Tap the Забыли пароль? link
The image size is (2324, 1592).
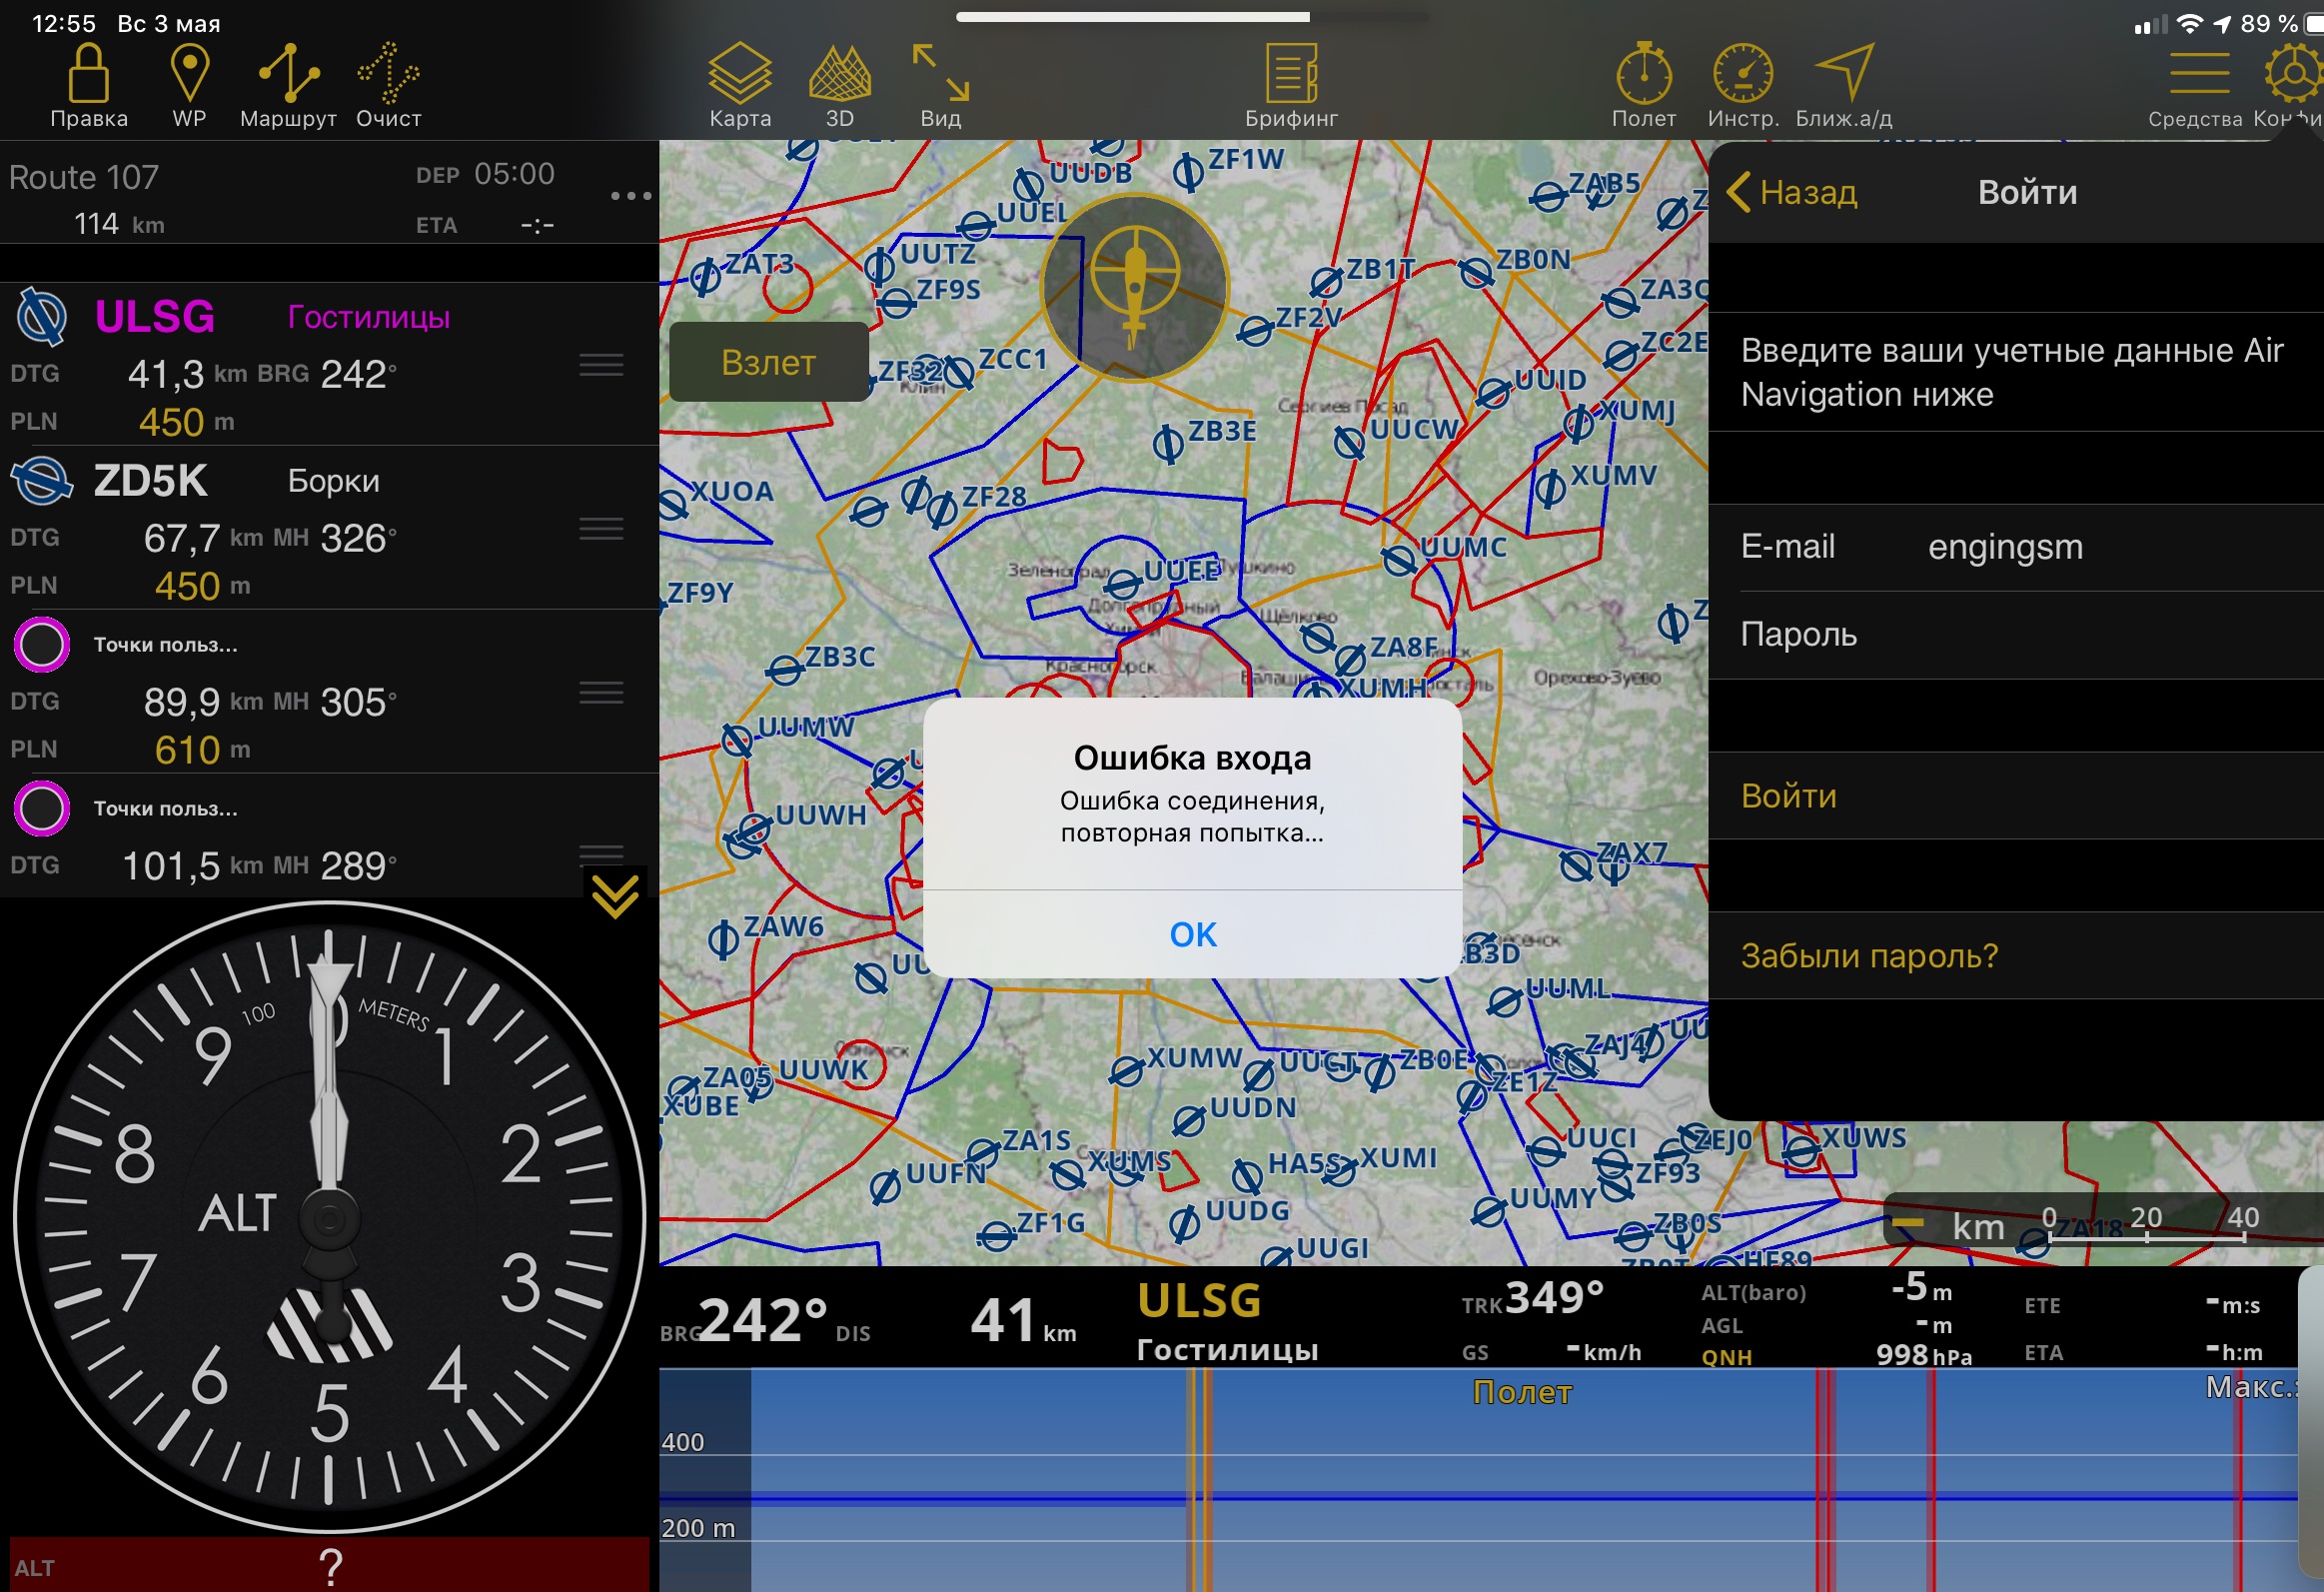(1868, 956)
